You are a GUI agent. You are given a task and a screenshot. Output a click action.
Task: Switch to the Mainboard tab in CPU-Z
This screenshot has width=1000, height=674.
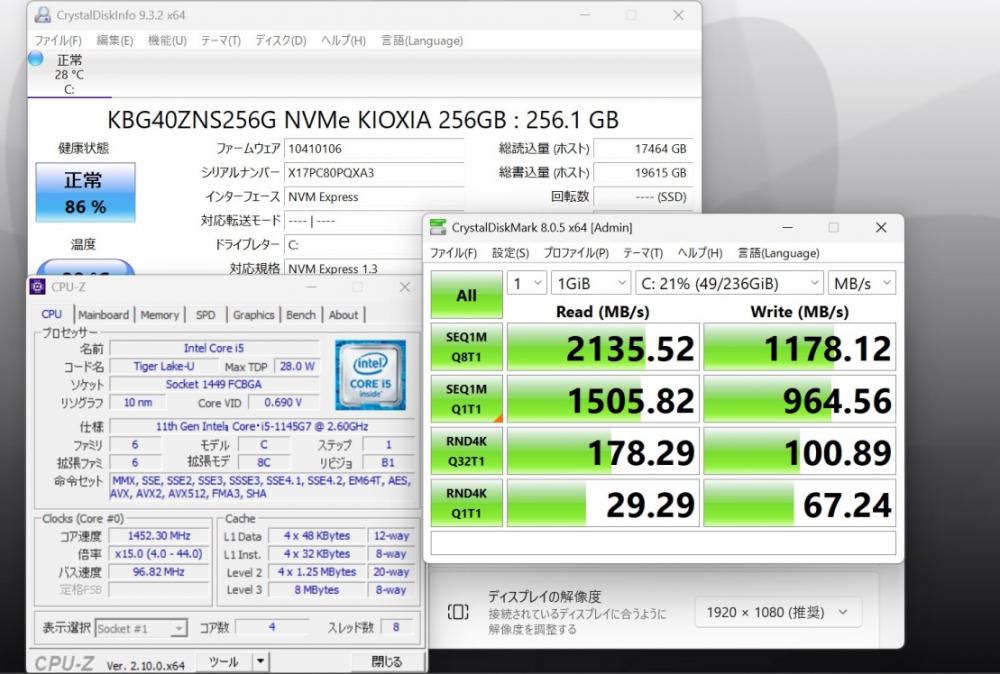point(103,314)
